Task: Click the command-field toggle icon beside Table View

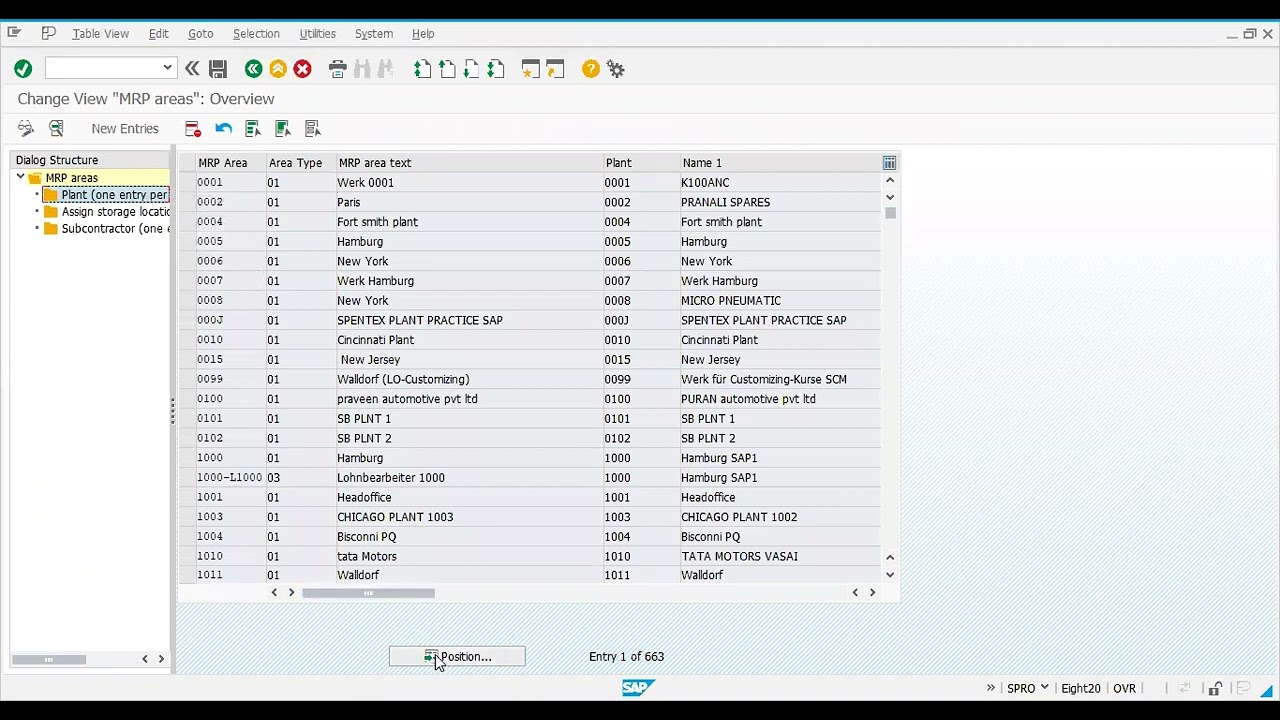Action: click(x=48, y=33)
